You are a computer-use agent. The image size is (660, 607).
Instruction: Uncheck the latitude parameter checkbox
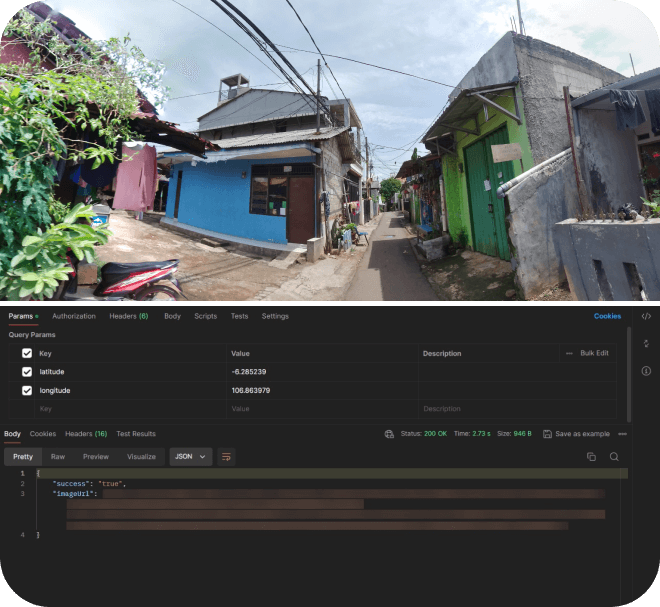coord(27,372)
